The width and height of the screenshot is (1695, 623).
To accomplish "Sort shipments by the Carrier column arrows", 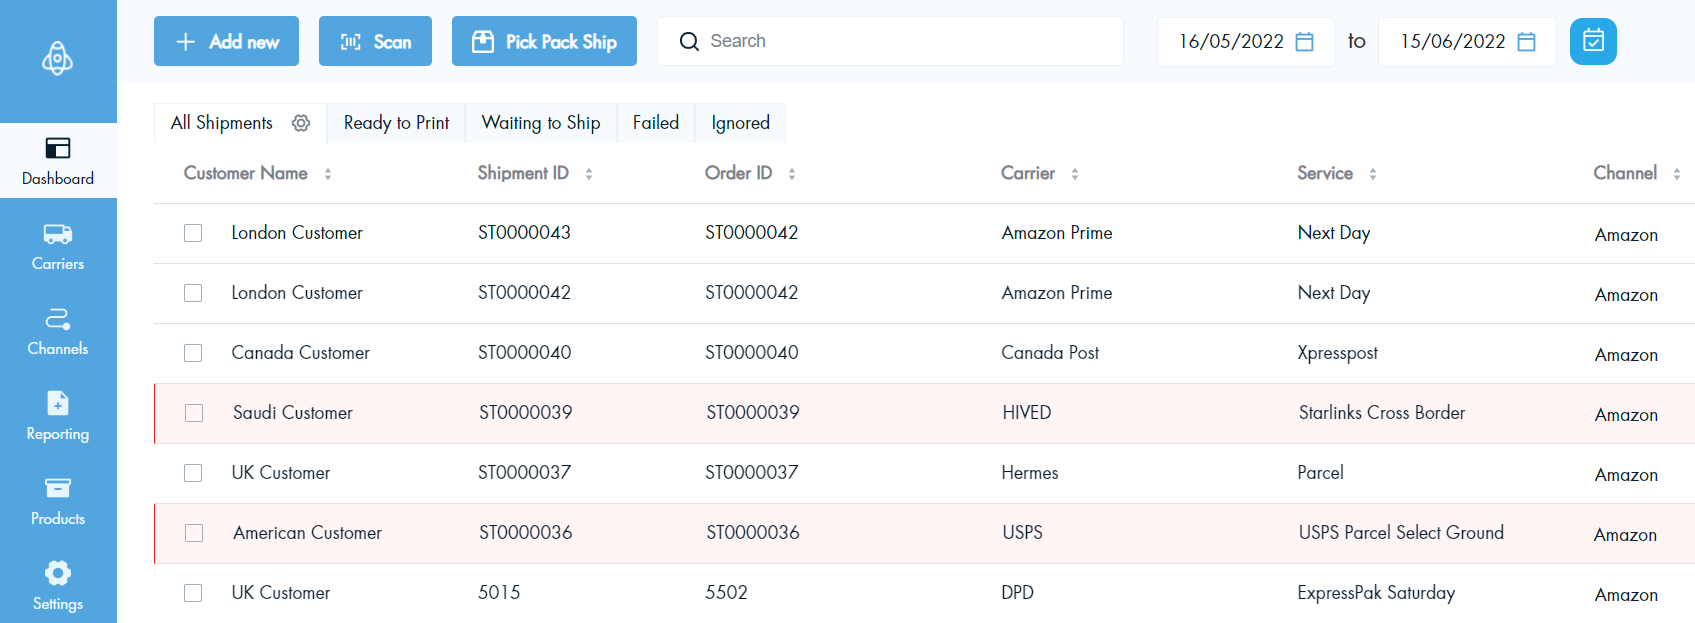I will (x=1075, y=174).
